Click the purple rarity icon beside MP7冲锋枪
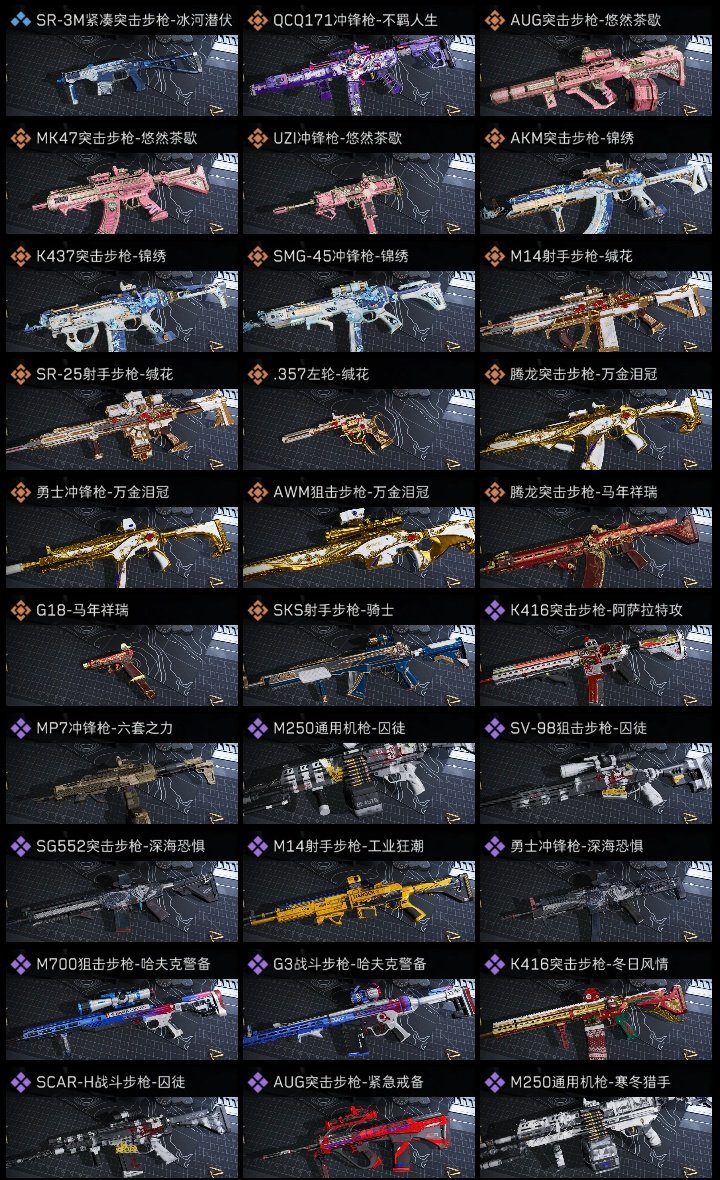 20,728
